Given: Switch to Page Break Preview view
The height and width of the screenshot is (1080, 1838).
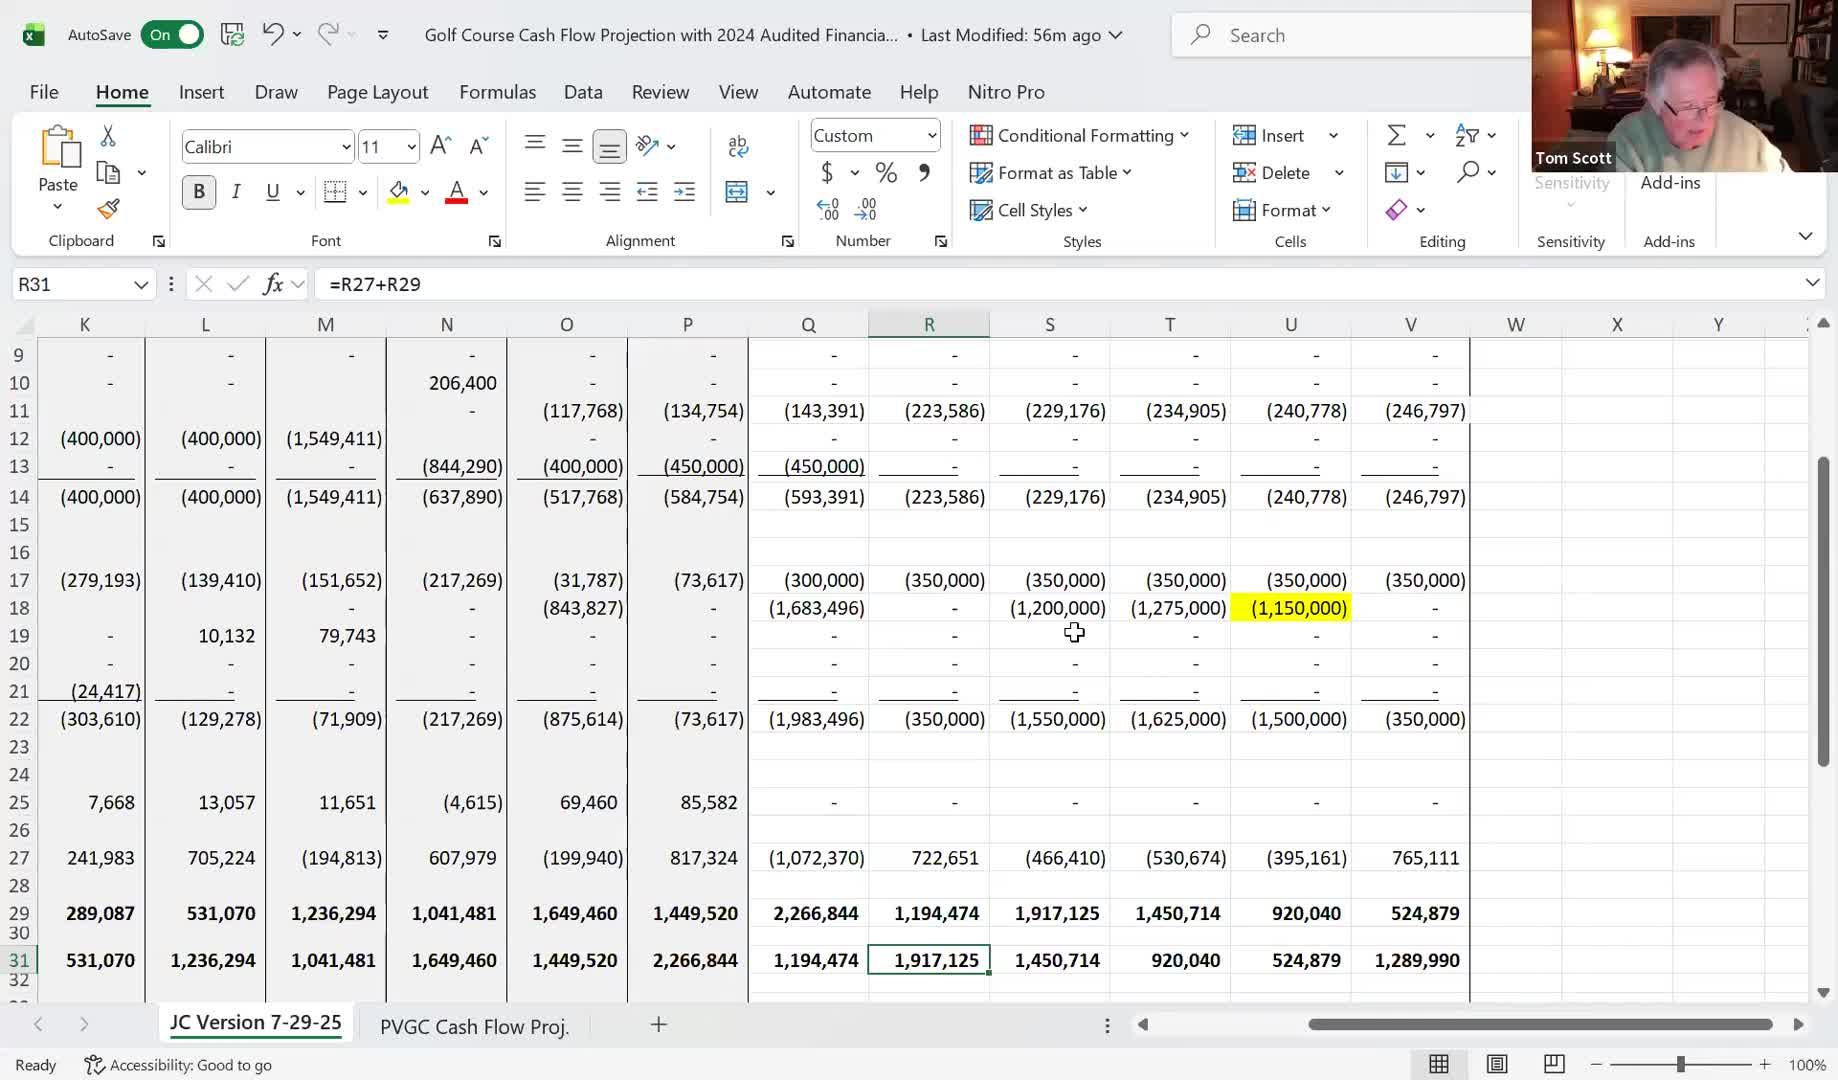Looking at the screenshot, I should [x=1554, y=1064].
